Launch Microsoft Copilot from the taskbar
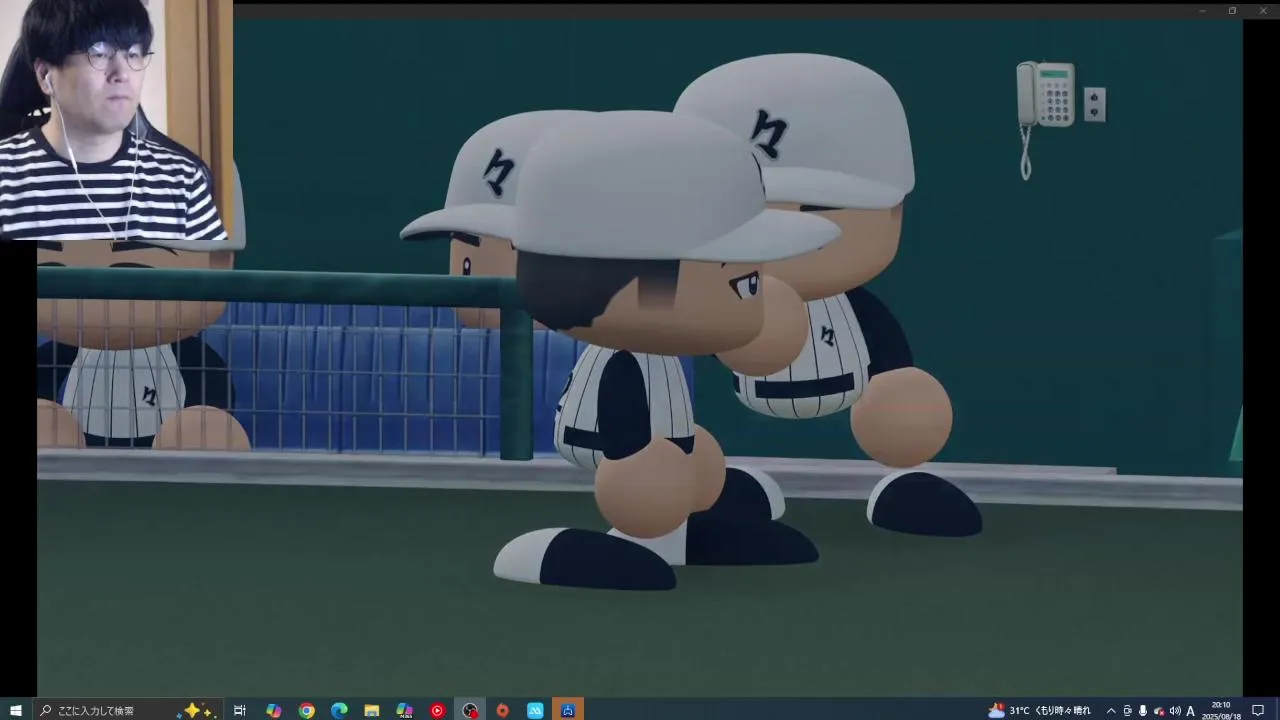The height and width of the screenshot is (720, 1280). pos(273,710)
